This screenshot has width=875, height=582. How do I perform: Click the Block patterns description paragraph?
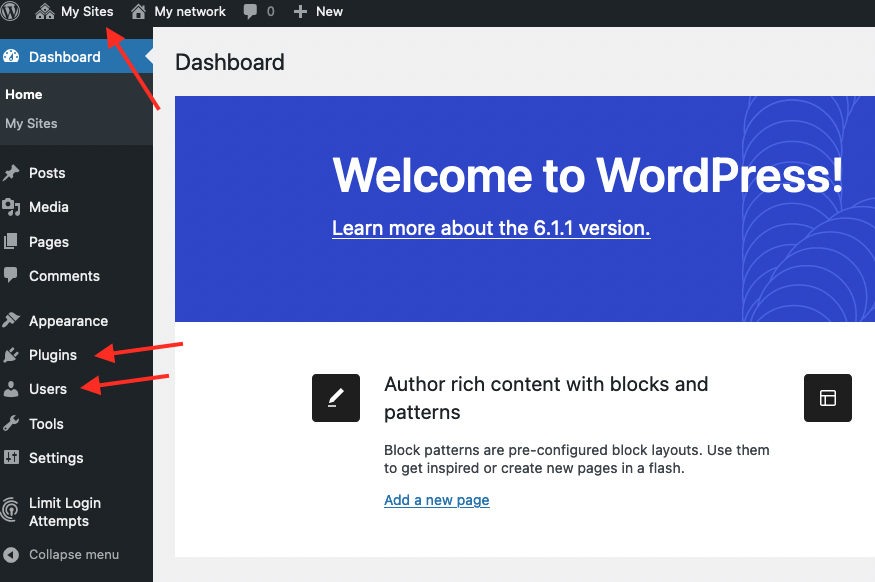tap(576, 459)
